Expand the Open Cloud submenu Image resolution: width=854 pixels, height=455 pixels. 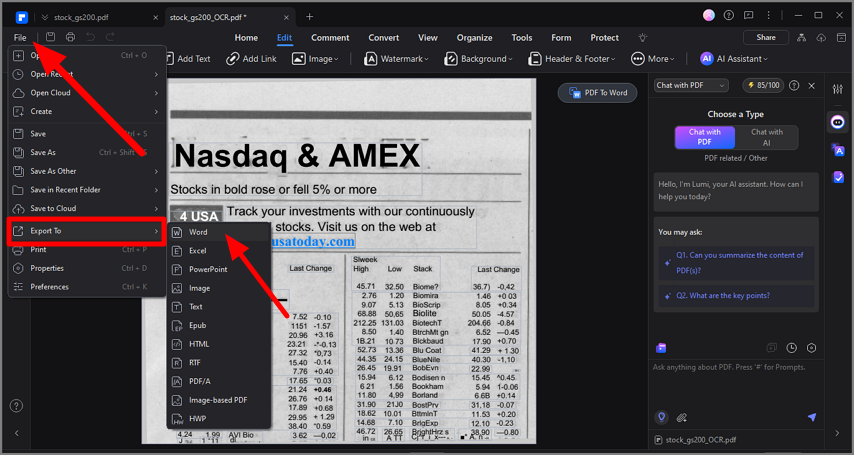87,93
